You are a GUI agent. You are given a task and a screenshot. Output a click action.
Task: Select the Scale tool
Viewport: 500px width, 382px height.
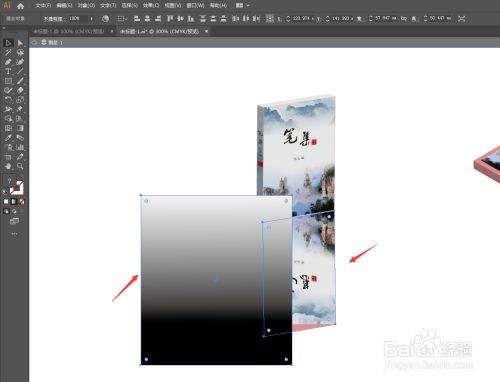pyautogui.click(x=20, y=99)
